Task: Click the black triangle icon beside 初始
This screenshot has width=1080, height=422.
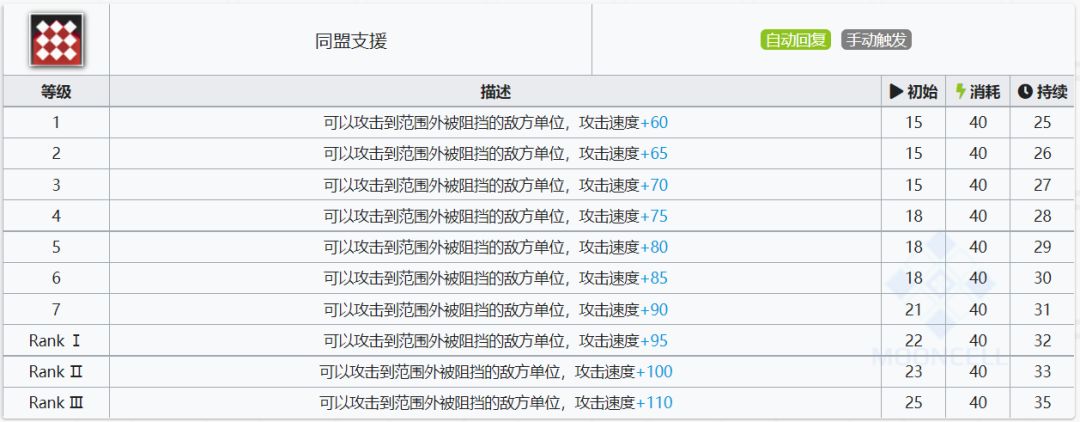Action: coord(896,92)
